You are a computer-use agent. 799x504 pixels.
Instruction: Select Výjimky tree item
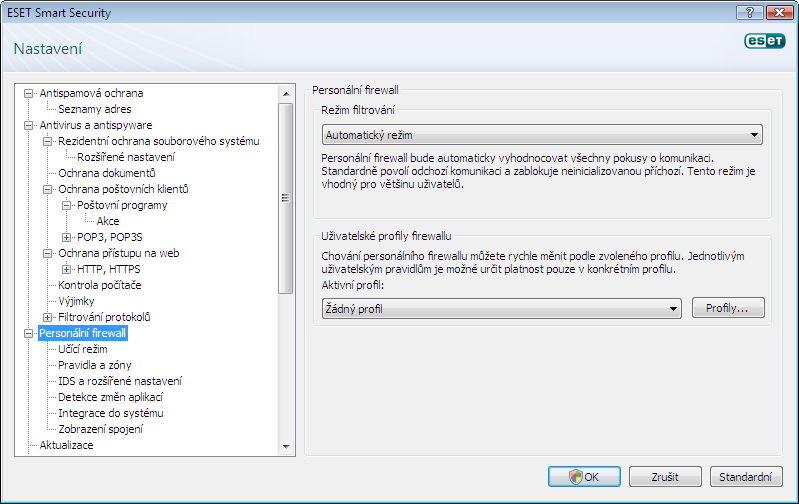pos(76,301)
